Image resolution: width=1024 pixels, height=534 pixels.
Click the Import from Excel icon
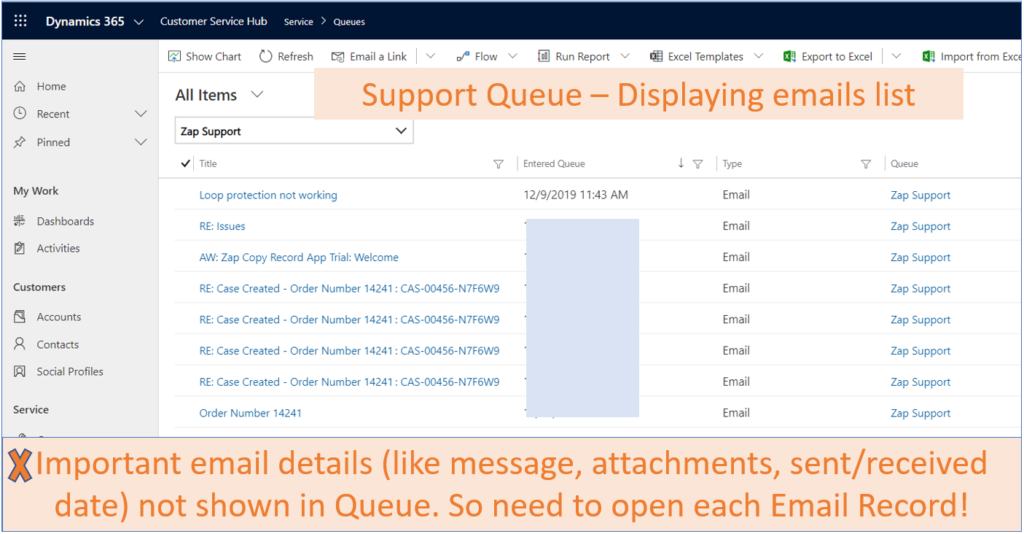tap(928, 57)
